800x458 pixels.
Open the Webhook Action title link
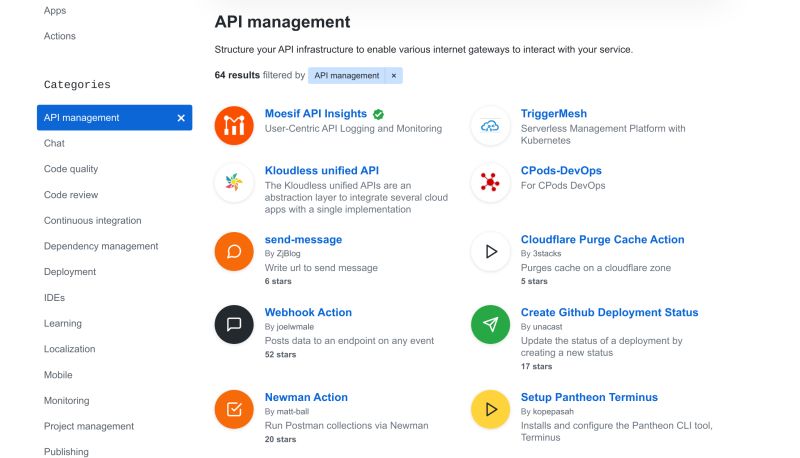click(x=308, y=312)
